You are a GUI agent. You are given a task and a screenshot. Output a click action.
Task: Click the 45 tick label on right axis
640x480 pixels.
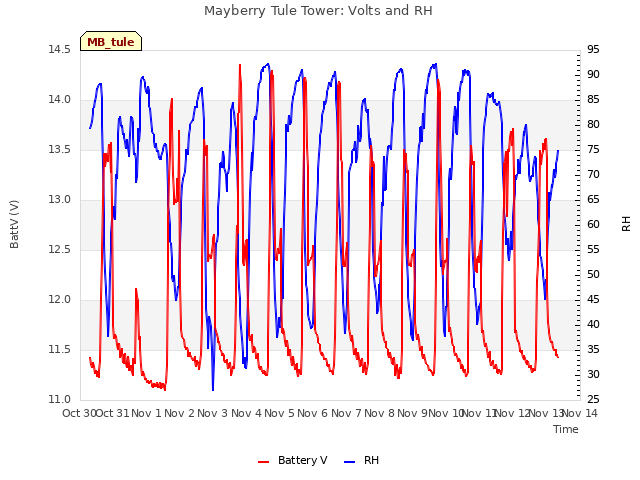click(x=593, y=300)
